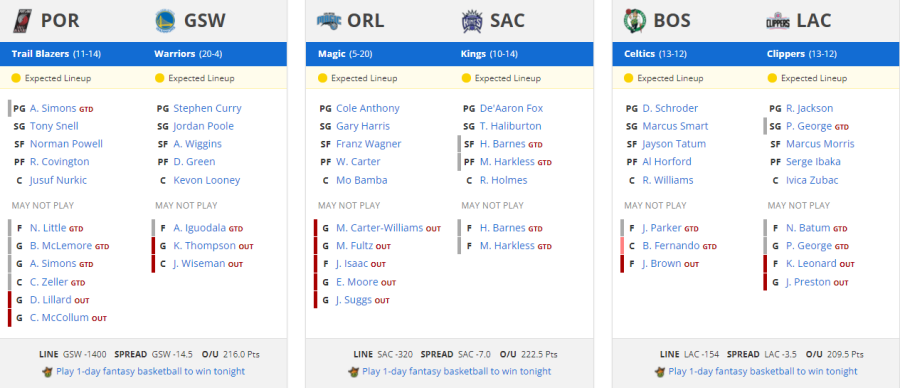Click fantasy basketball icon under BOS-LAC game

click(x=661, y=371)
